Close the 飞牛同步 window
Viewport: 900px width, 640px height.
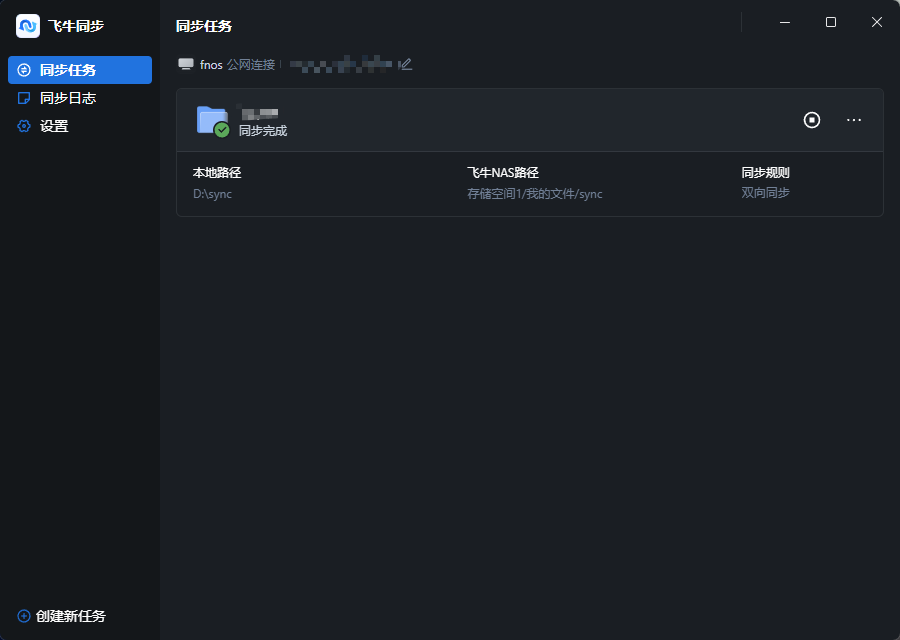click(876, 22)
